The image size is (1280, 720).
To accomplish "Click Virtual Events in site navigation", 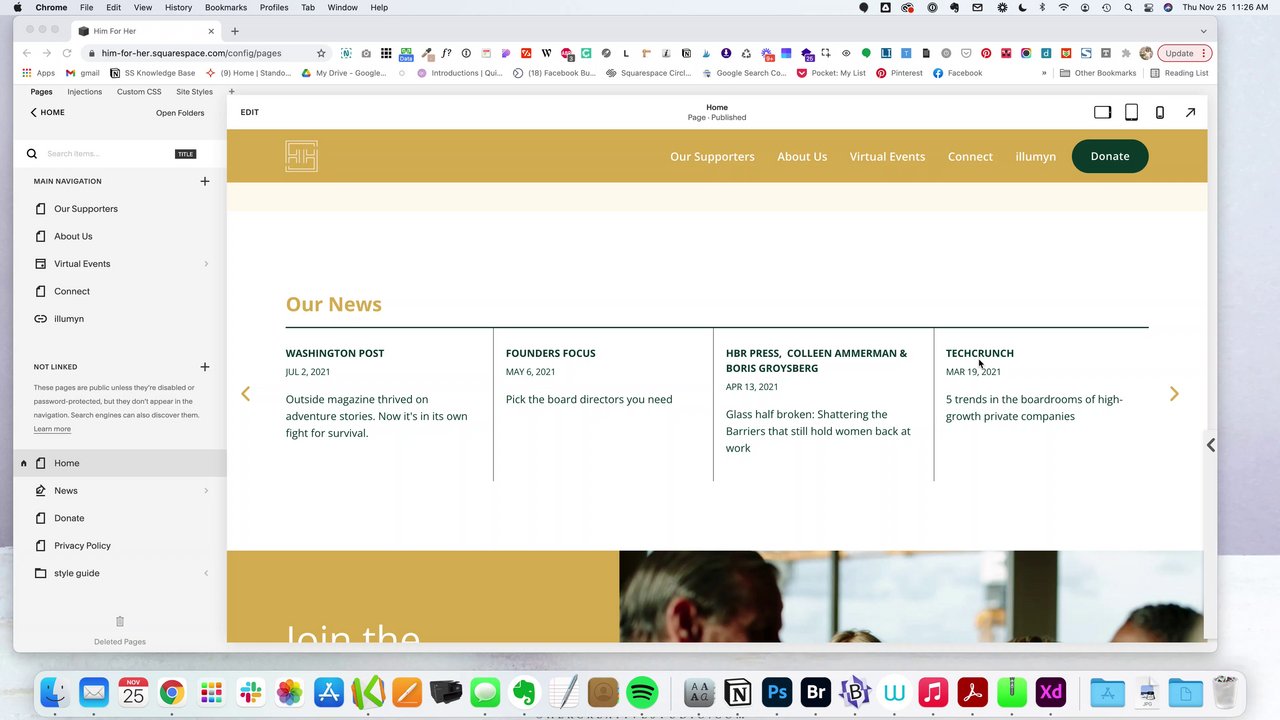I will click(x=887, y=156).
